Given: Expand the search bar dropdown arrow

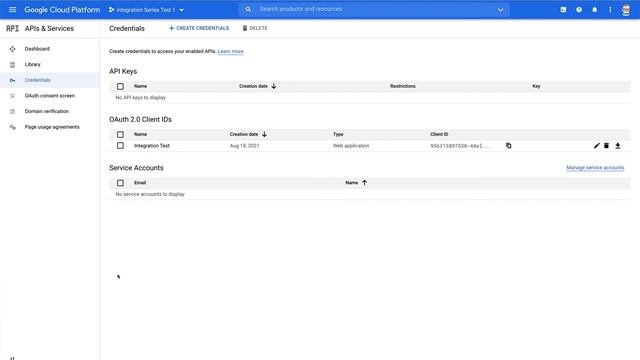Looking at the screenshot, I should coord(500,10).
